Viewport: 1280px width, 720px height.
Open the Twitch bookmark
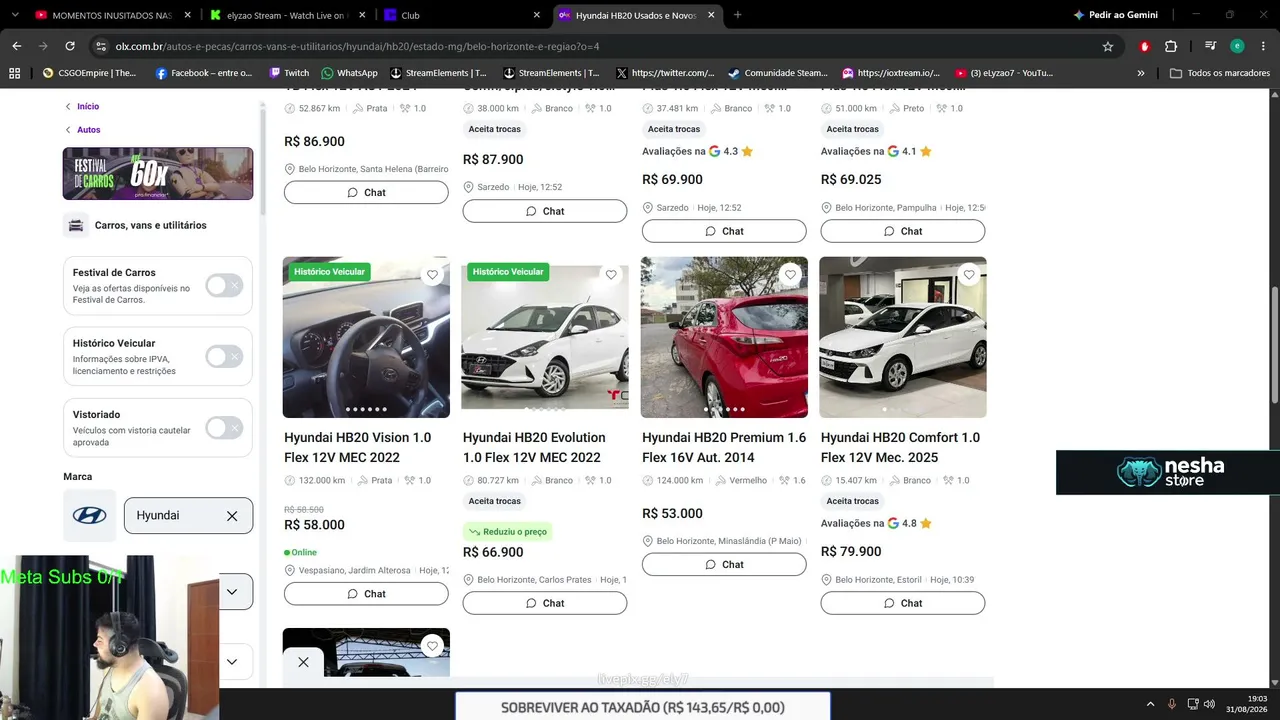click(x=289, y=73)
